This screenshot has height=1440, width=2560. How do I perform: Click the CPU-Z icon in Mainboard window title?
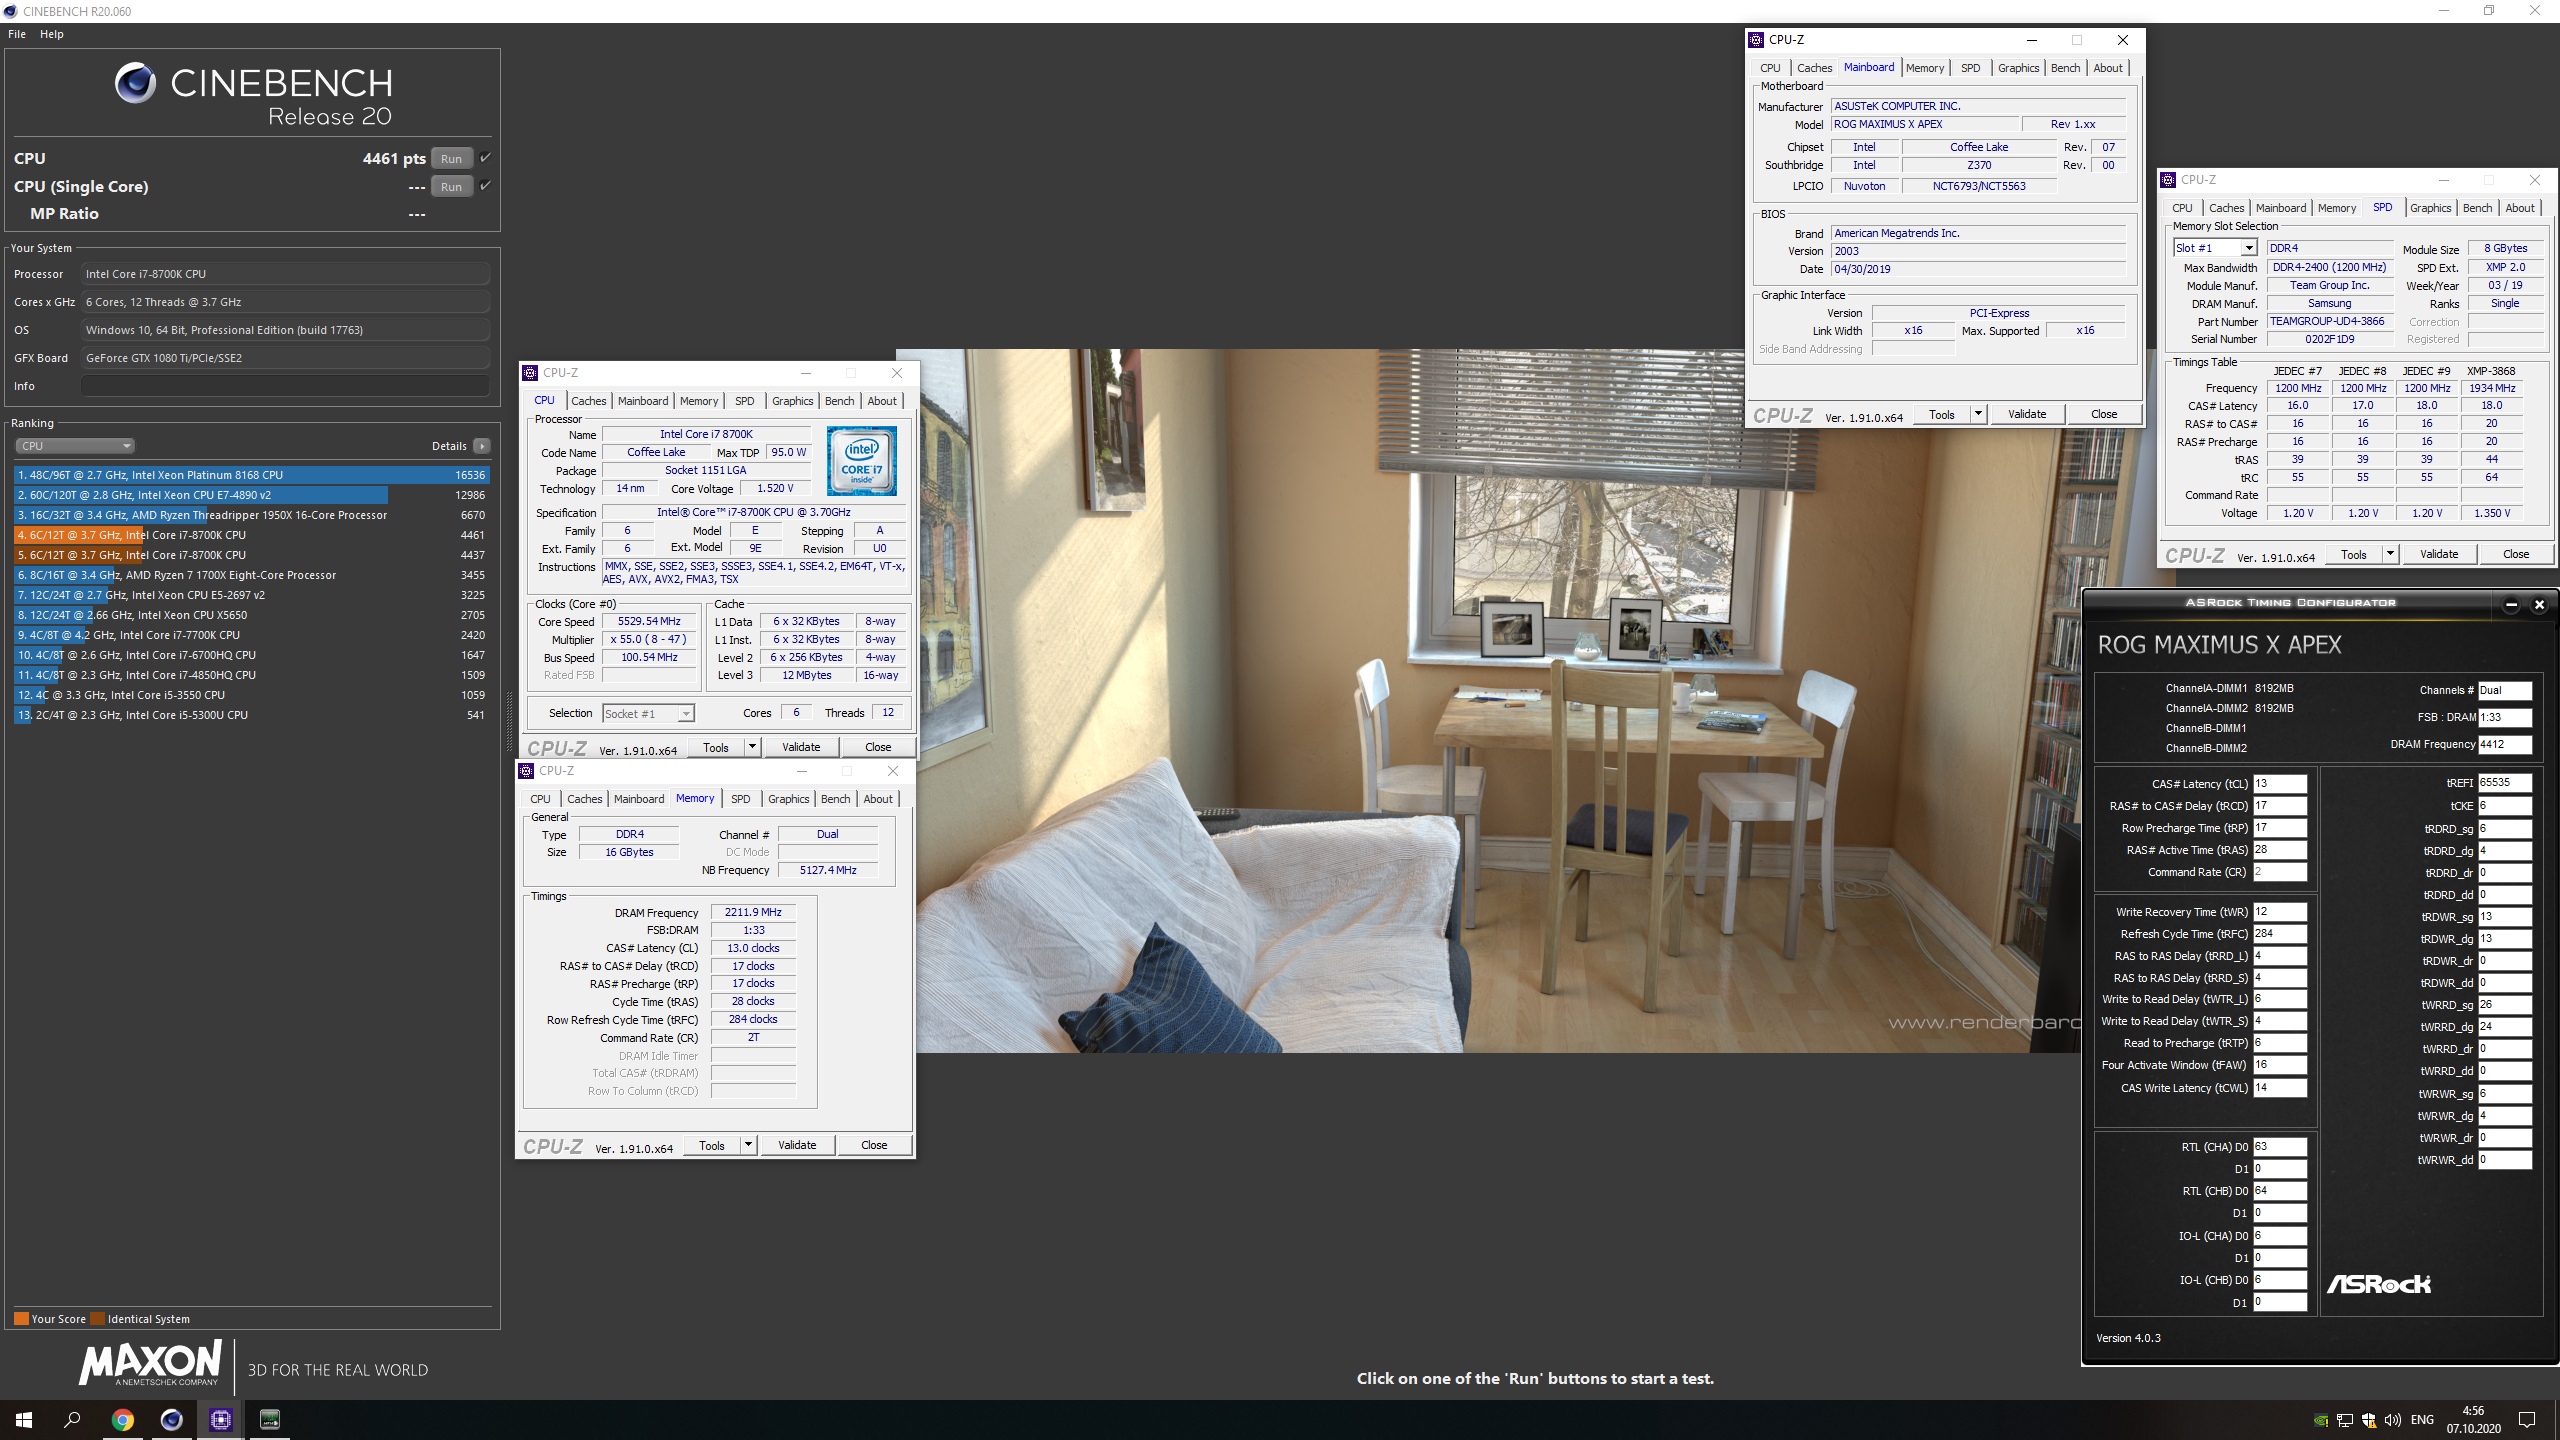(1756, 40)
